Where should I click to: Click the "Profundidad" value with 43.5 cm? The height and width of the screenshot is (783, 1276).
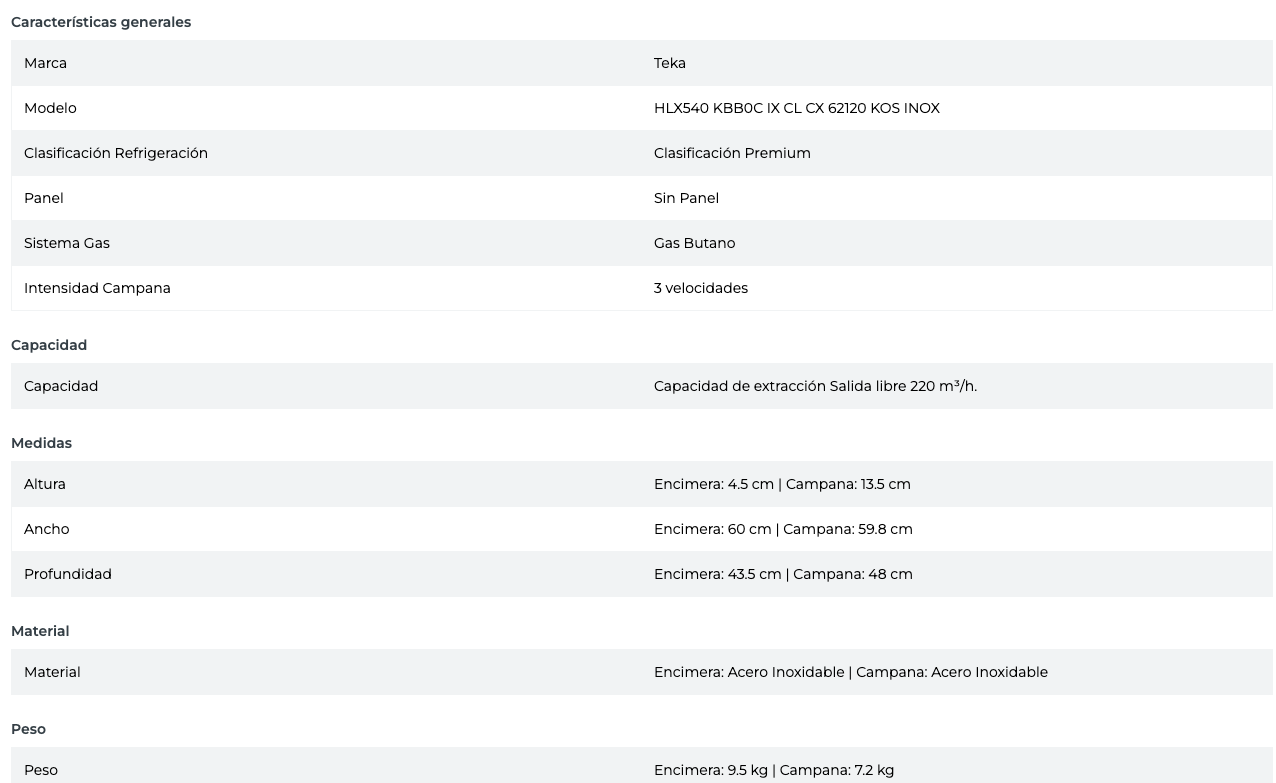783,574
